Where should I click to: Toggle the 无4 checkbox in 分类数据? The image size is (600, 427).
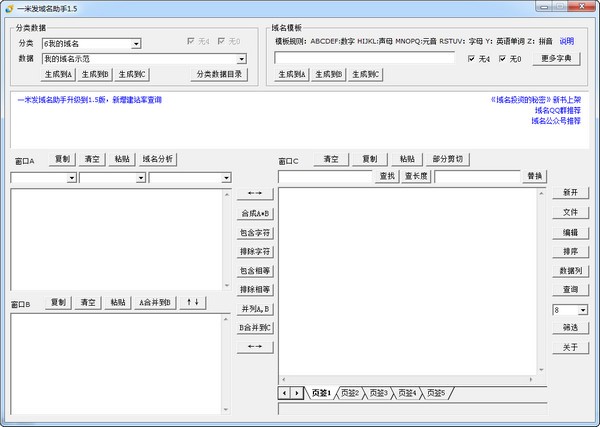tap(191, 41)
